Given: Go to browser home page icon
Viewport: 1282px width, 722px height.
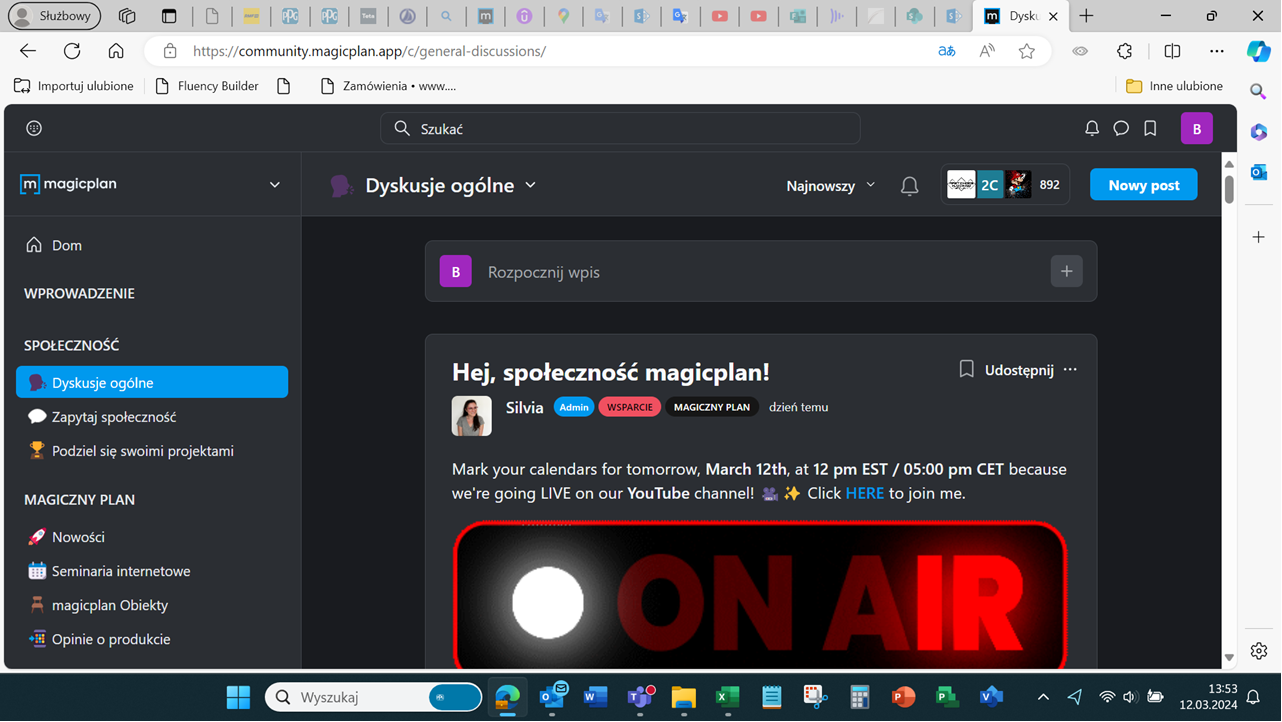Looking at the screenshot, I should [x=116, y=51].
